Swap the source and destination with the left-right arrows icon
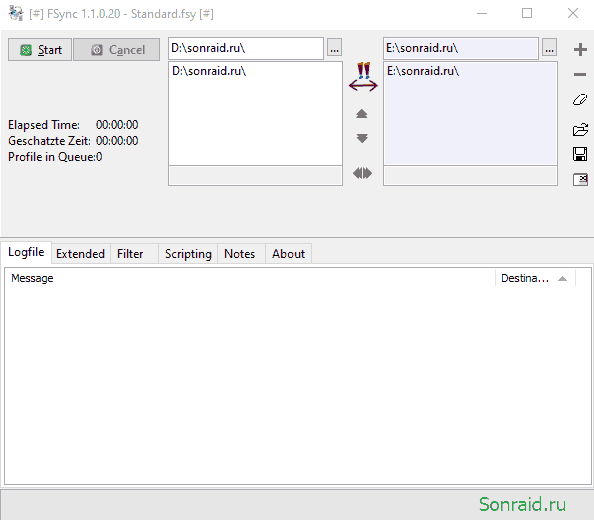The width and height of the screenshot is (594, 520). pyautogui.click(x=363, y=173)
